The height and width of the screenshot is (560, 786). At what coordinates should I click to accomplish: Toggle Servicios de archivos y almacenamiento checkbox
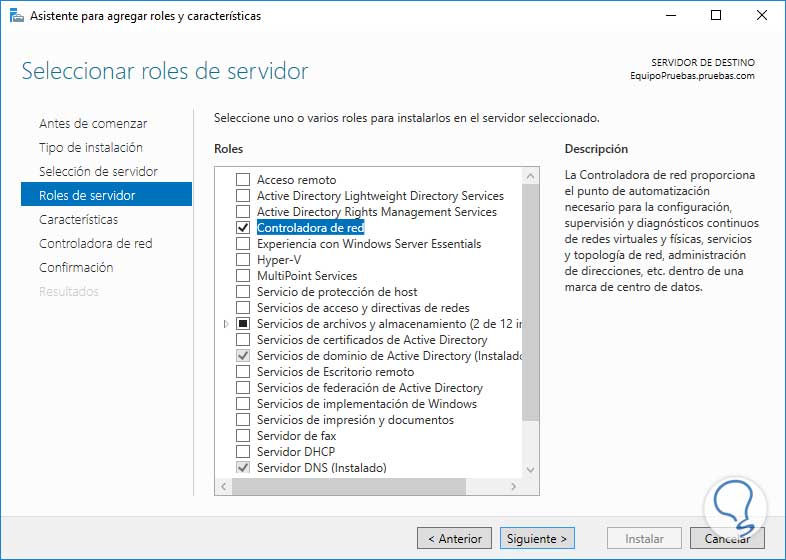243,324
